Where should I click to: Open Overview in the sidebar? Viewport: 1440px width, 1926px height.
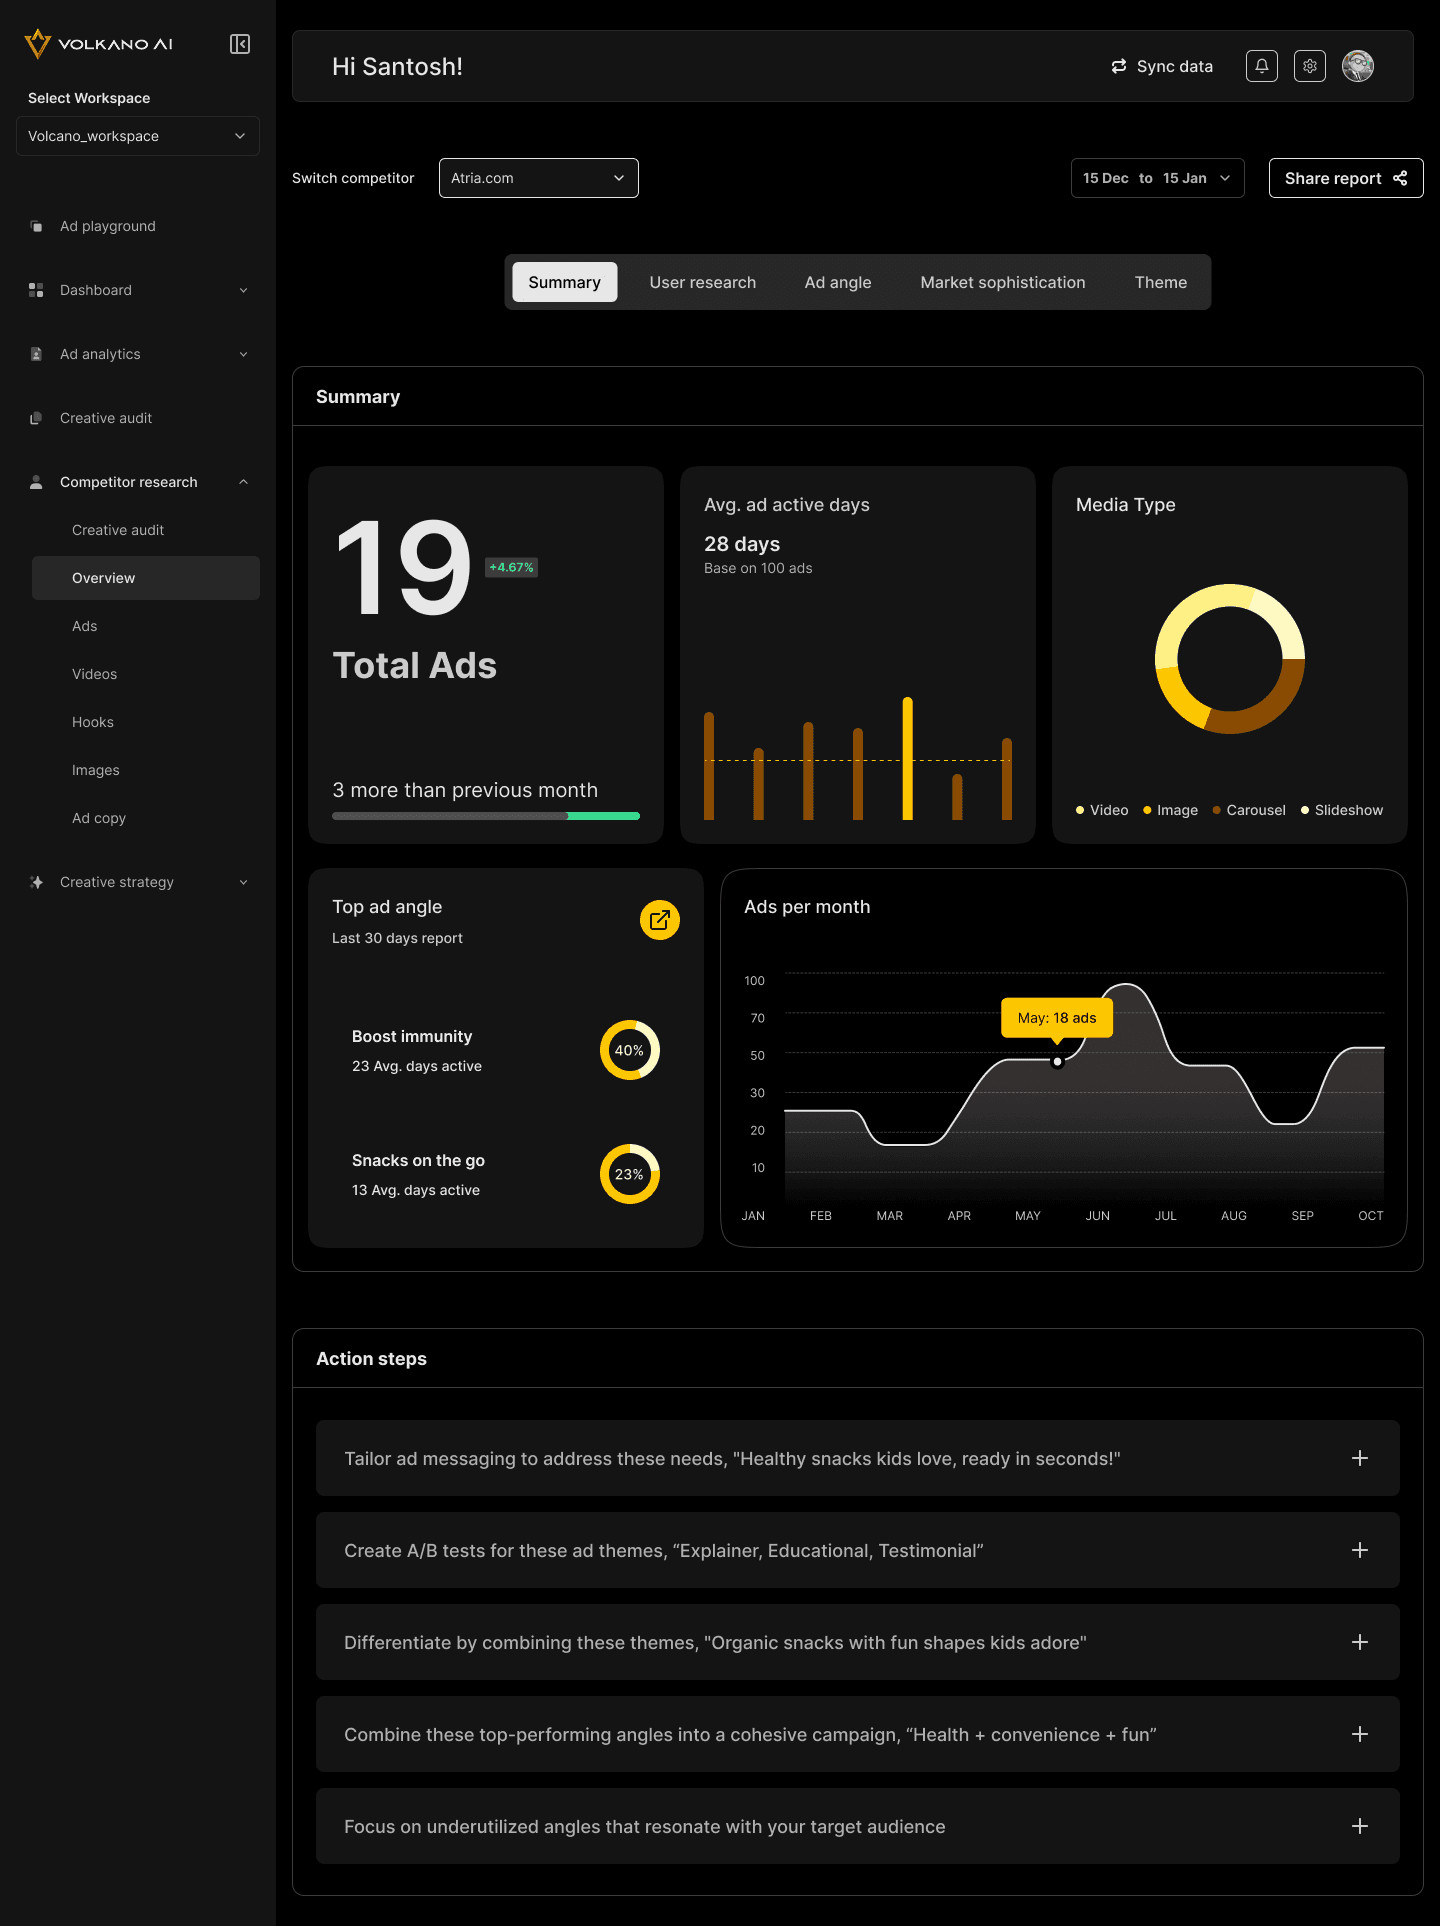146,578
